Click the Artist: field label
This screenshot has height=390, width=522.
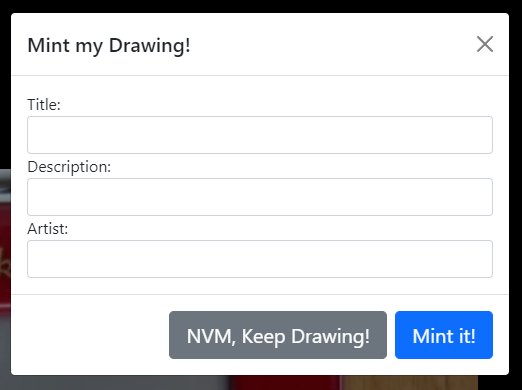point(48,229)
